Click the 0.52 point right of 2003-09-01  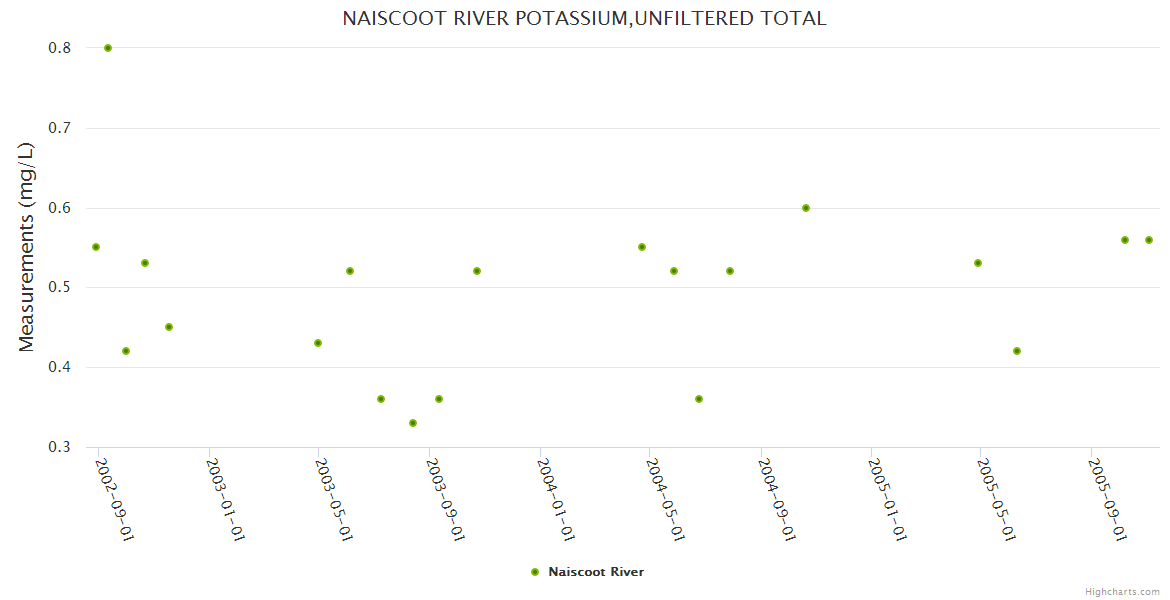(x=477, y=271)
